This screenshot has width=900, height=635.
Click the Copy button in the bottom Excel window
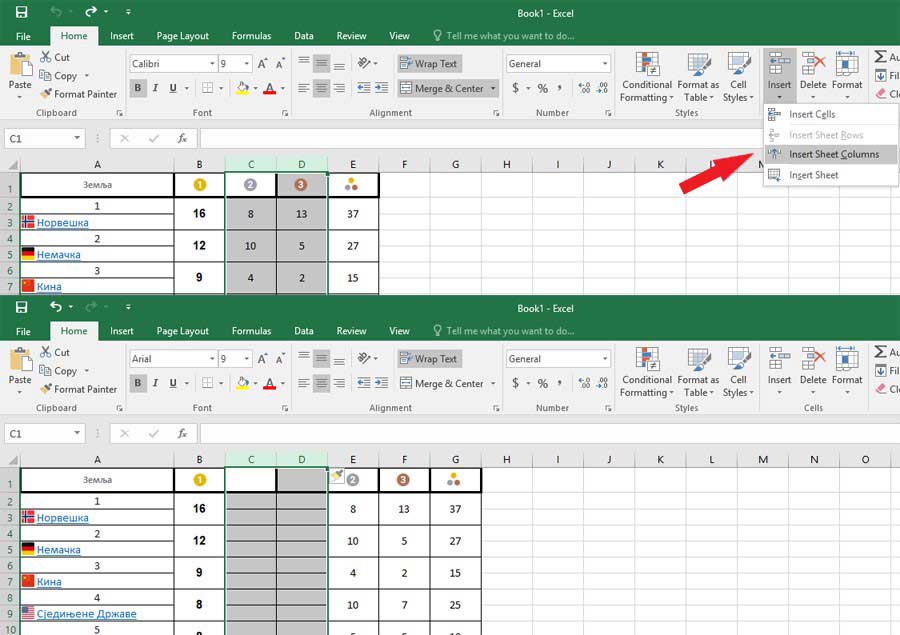point(58,371)
